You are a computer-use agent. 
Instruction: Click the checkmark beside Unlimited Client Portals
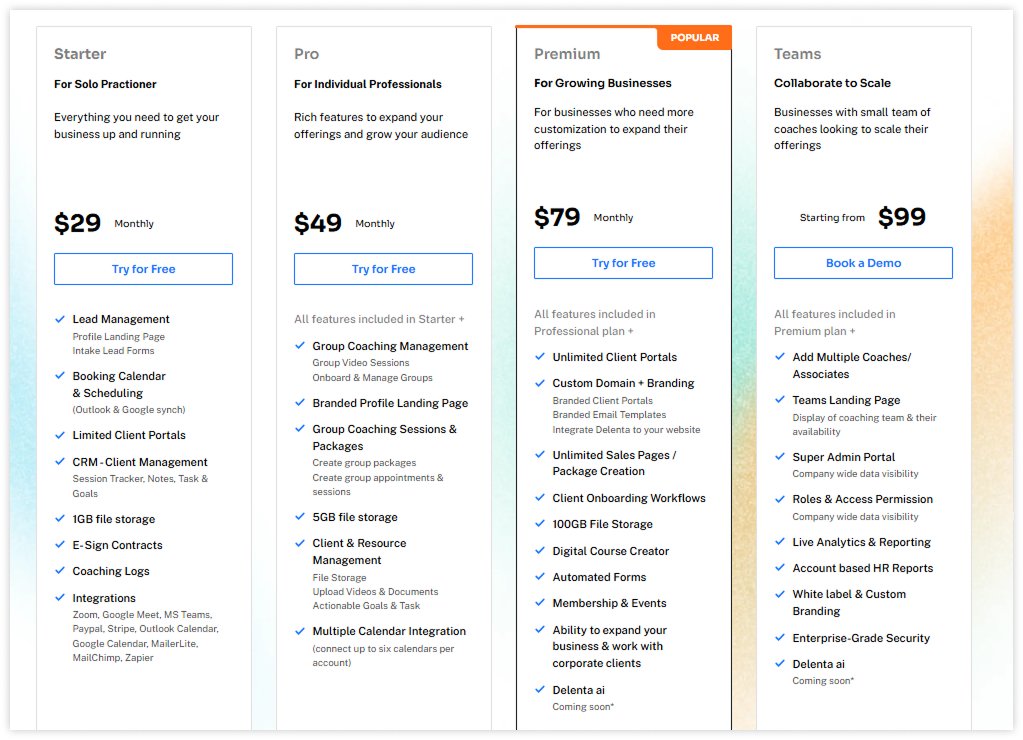point(540,356)
